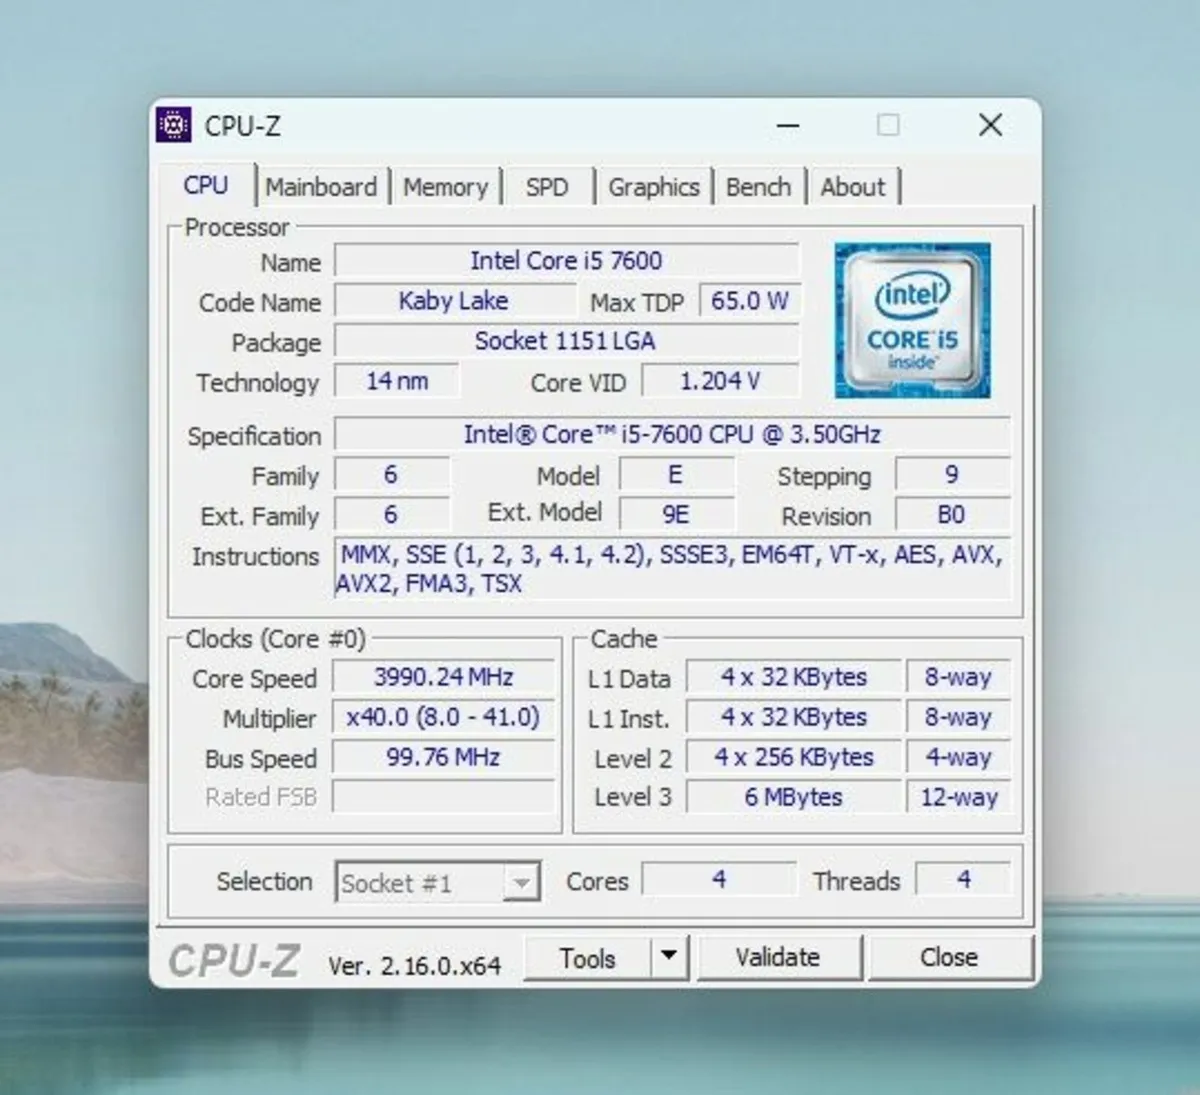1200x1095 pixels.
Task: Click the Name field Intel Core i5 7600
Action: click(566, 261)
